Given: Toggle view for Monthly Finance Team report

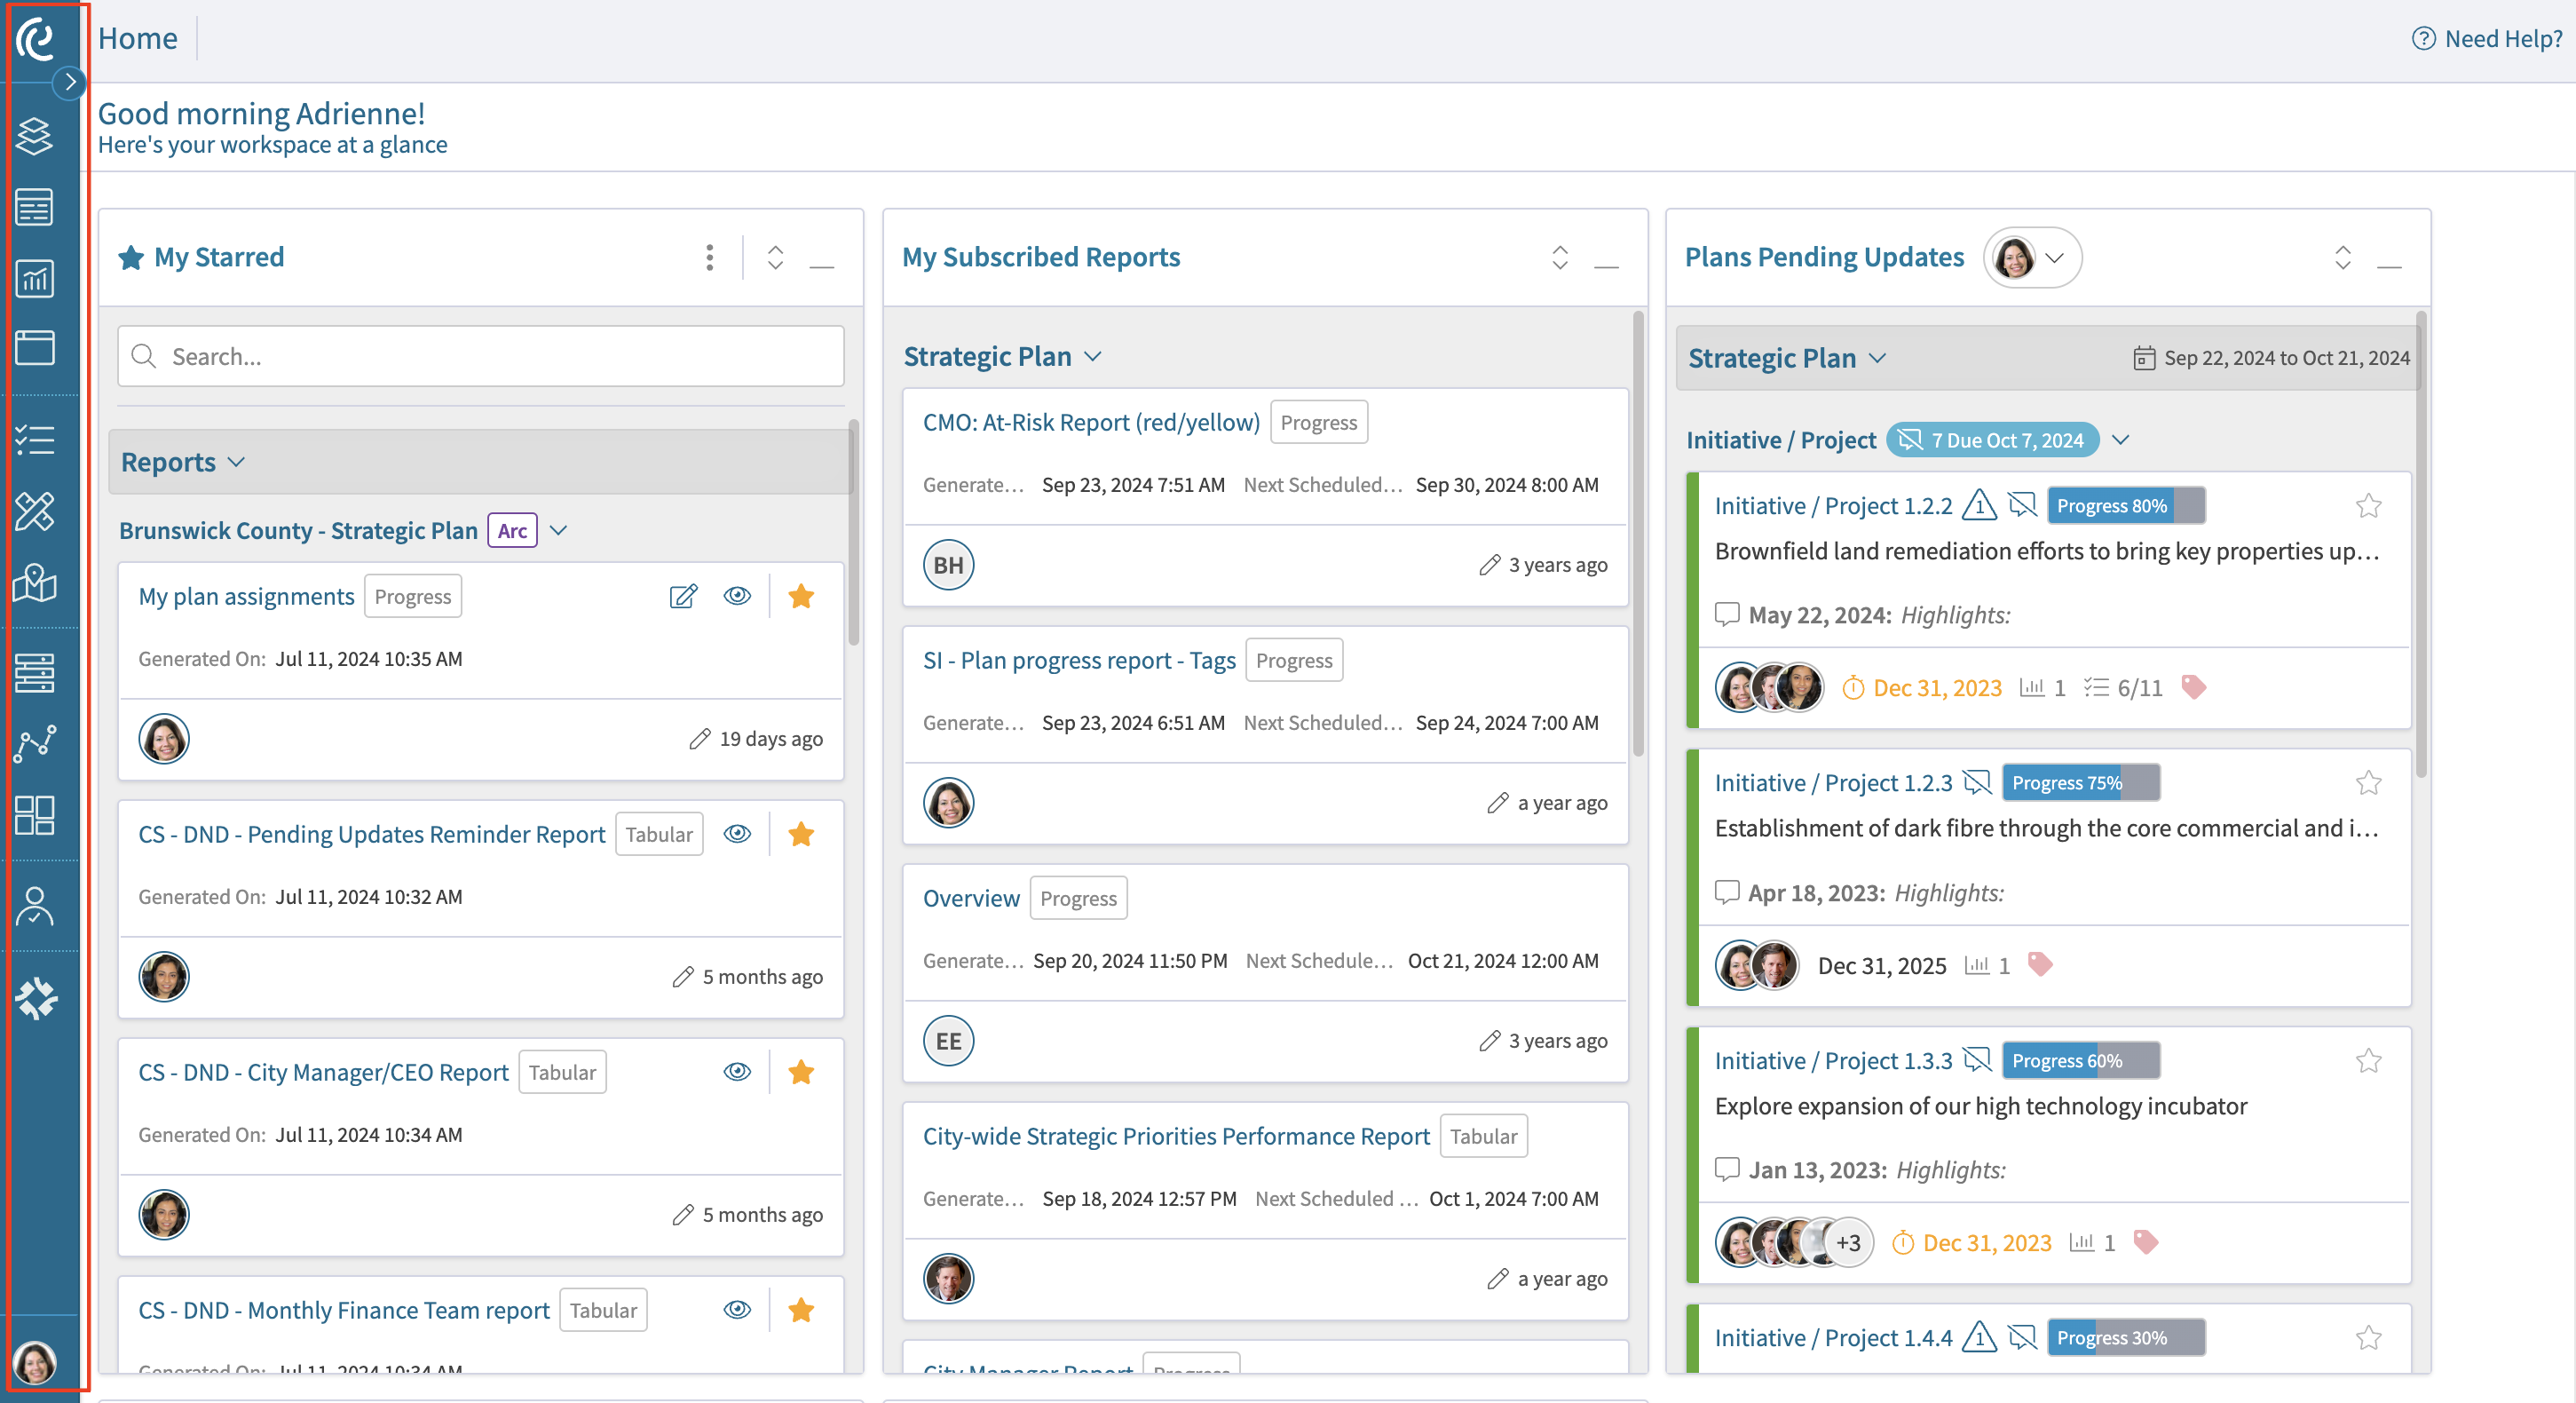Looking at the screenshot, I should coord(737,1310).
